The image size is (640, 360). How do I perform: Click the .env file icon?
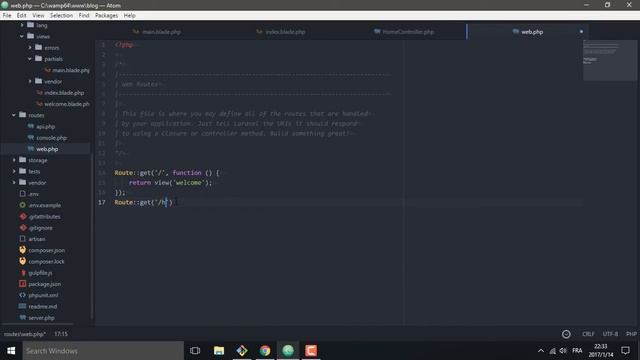click(x=22, y=193)
